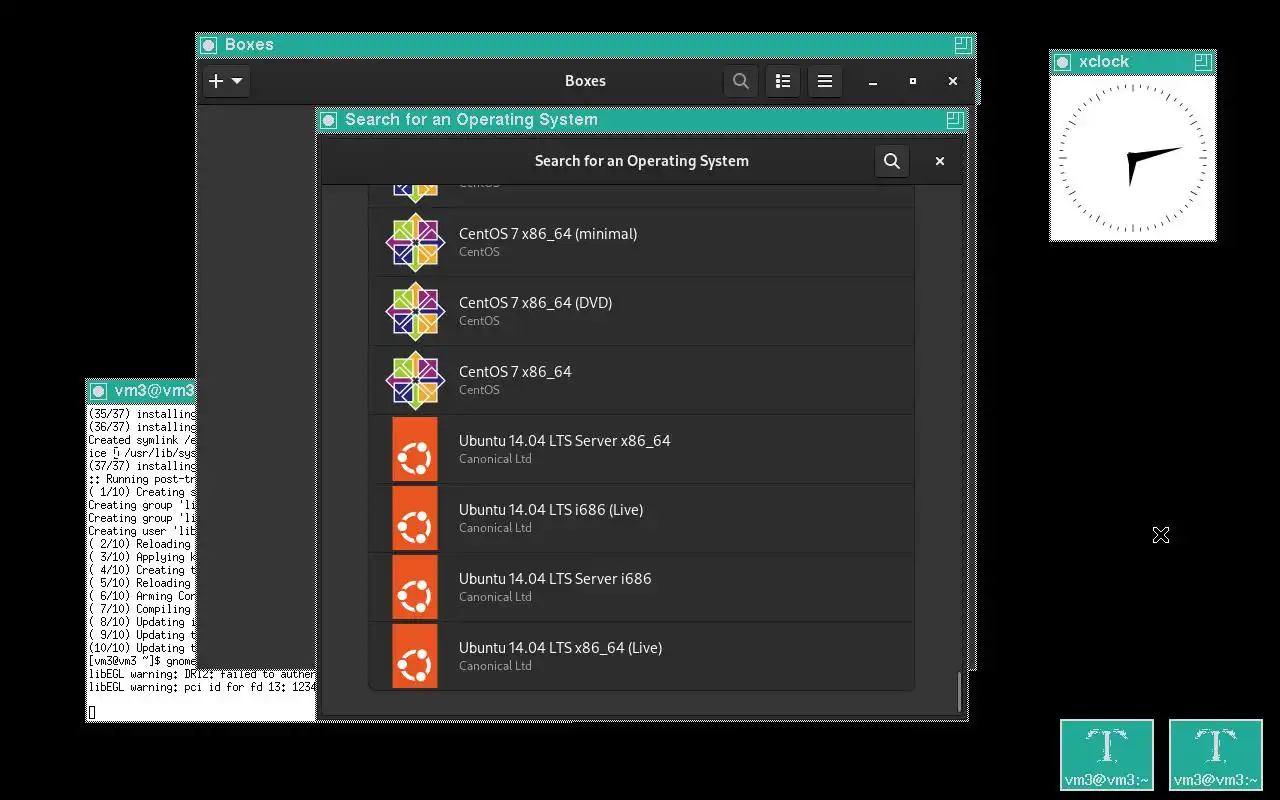Image resolution: width=1280 pixels, height=800 pixels.
Task: Click Boxes window-manager menu circle icon
Action: (208, 45)
